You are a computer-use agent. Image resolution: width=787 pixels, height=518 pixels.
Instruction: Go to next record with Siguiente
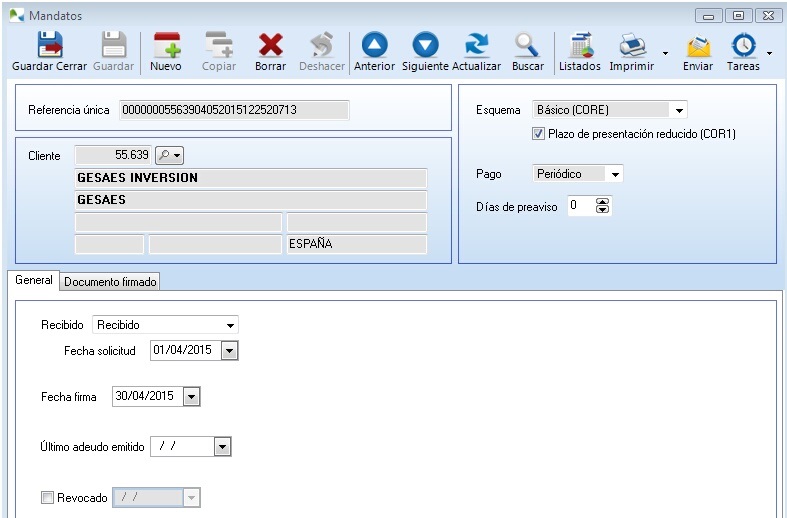coord(425,46)
